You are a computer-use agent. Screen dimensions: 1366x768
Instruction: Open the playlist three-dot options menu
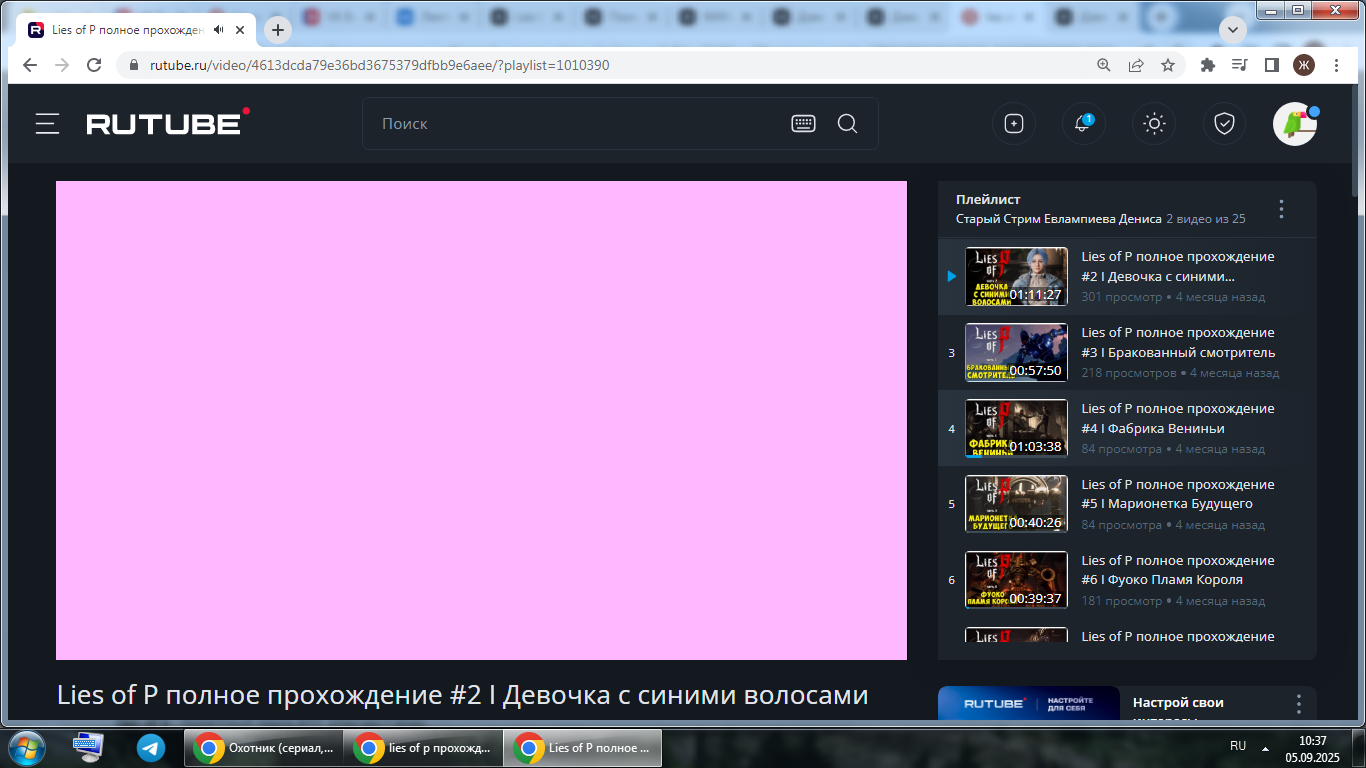tap(1281, 209)
